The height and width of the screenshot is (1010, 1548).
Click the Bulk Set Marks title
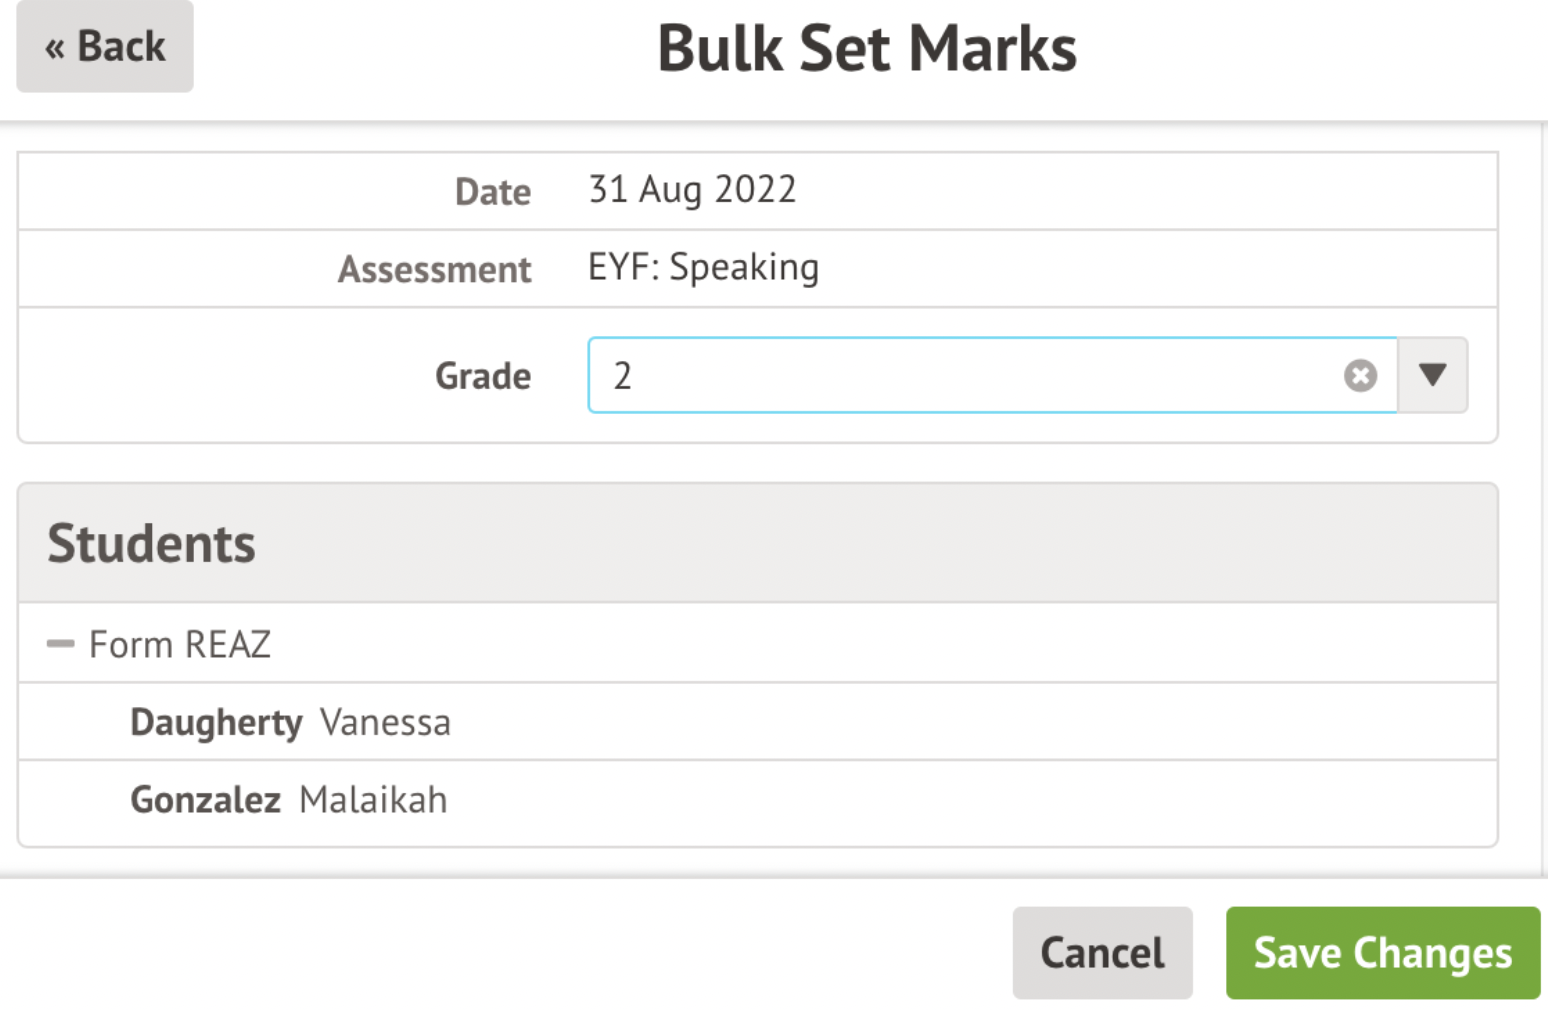coord(867,49)
